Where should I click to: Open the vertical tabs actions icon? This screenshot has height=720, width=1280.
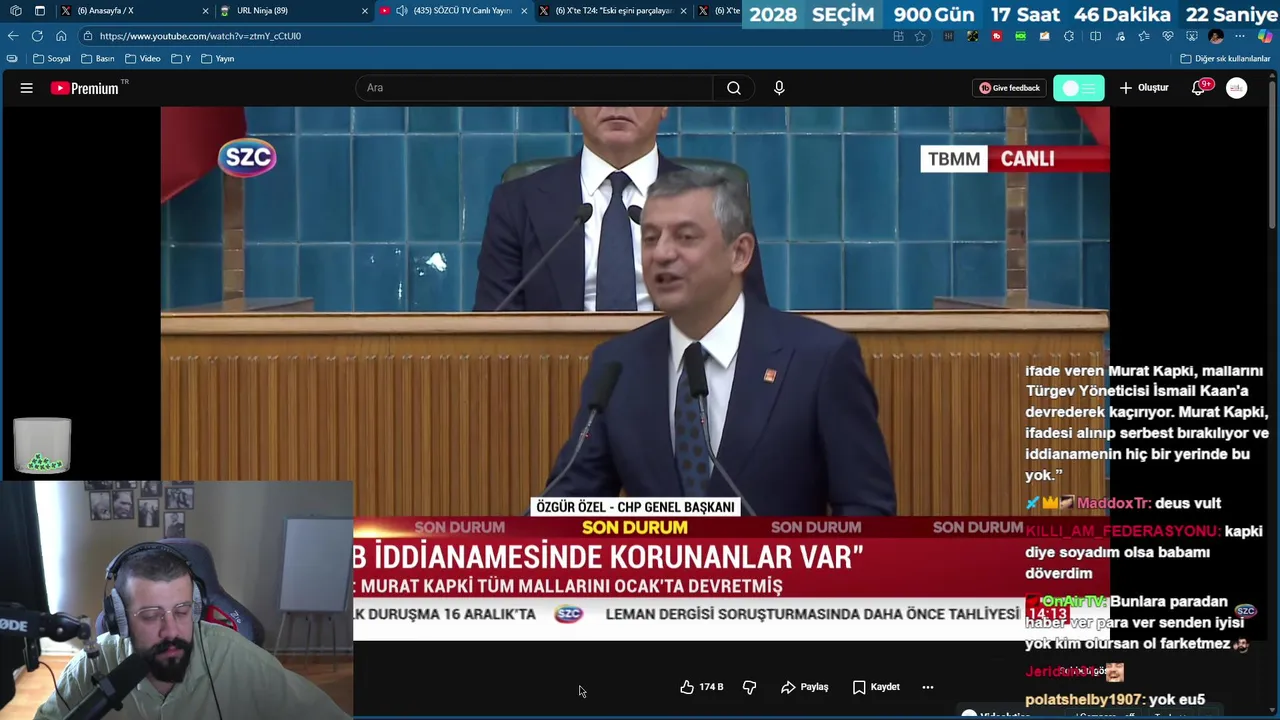click(39, 11)
